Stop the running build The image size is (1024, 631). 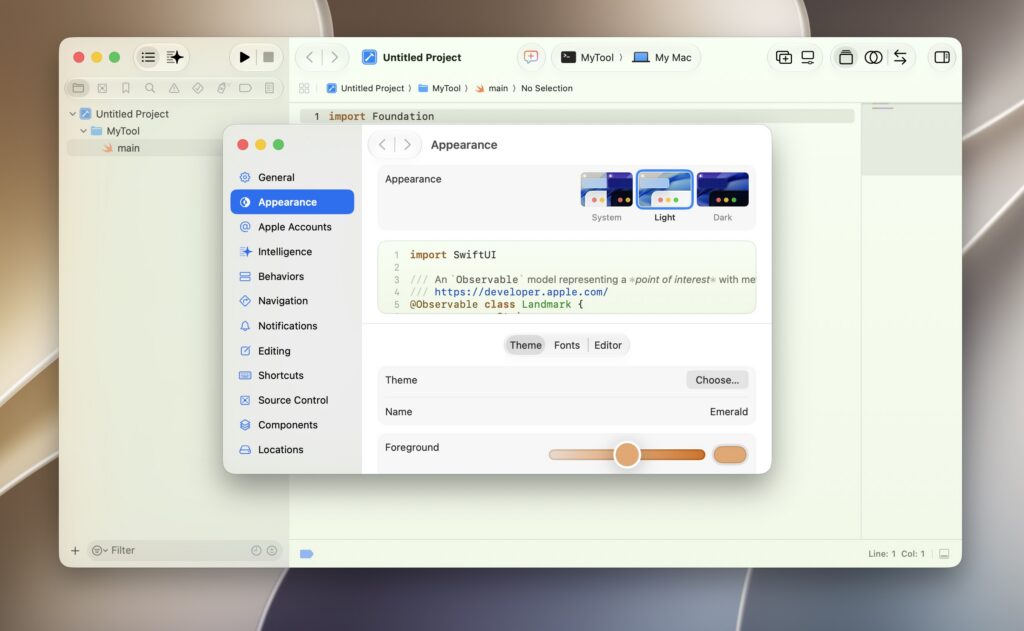click(x=268, y=57)
